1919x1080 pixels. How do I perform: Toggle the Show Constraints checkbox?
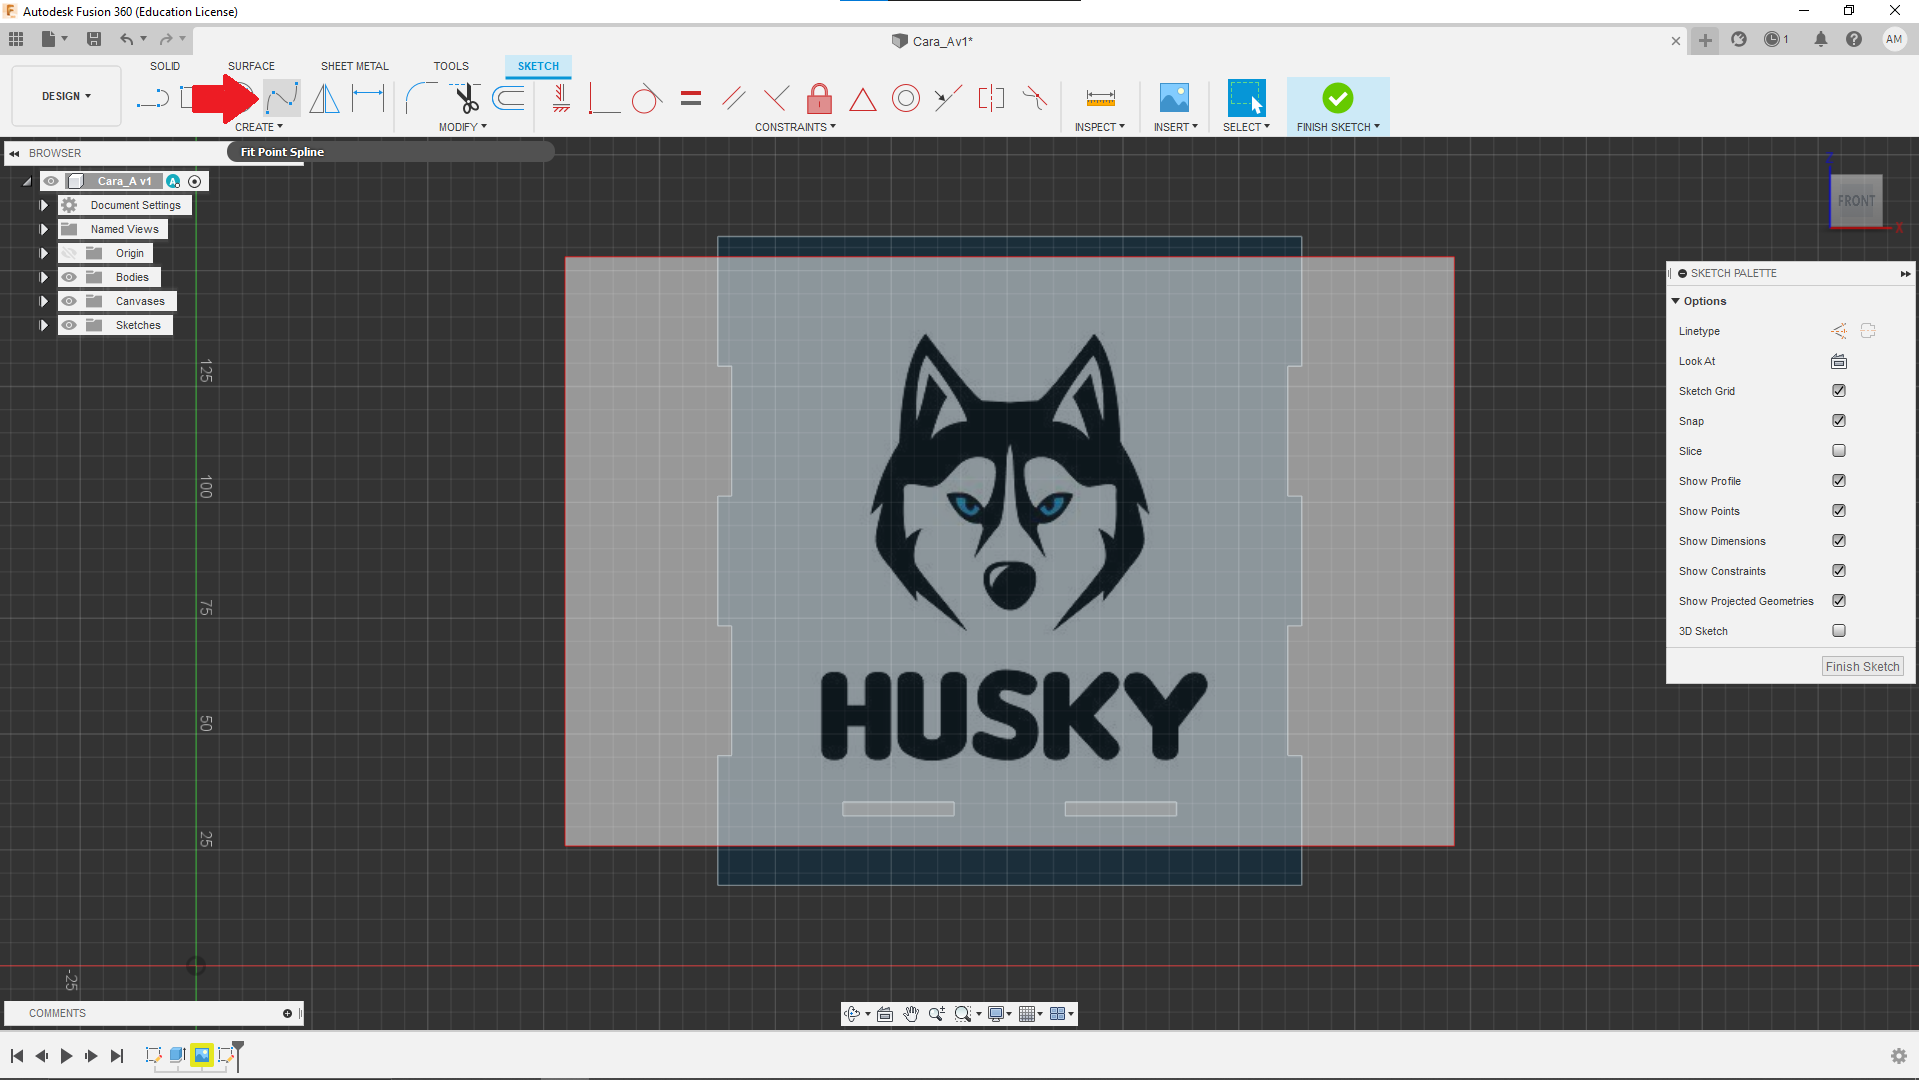(1839, 571)
